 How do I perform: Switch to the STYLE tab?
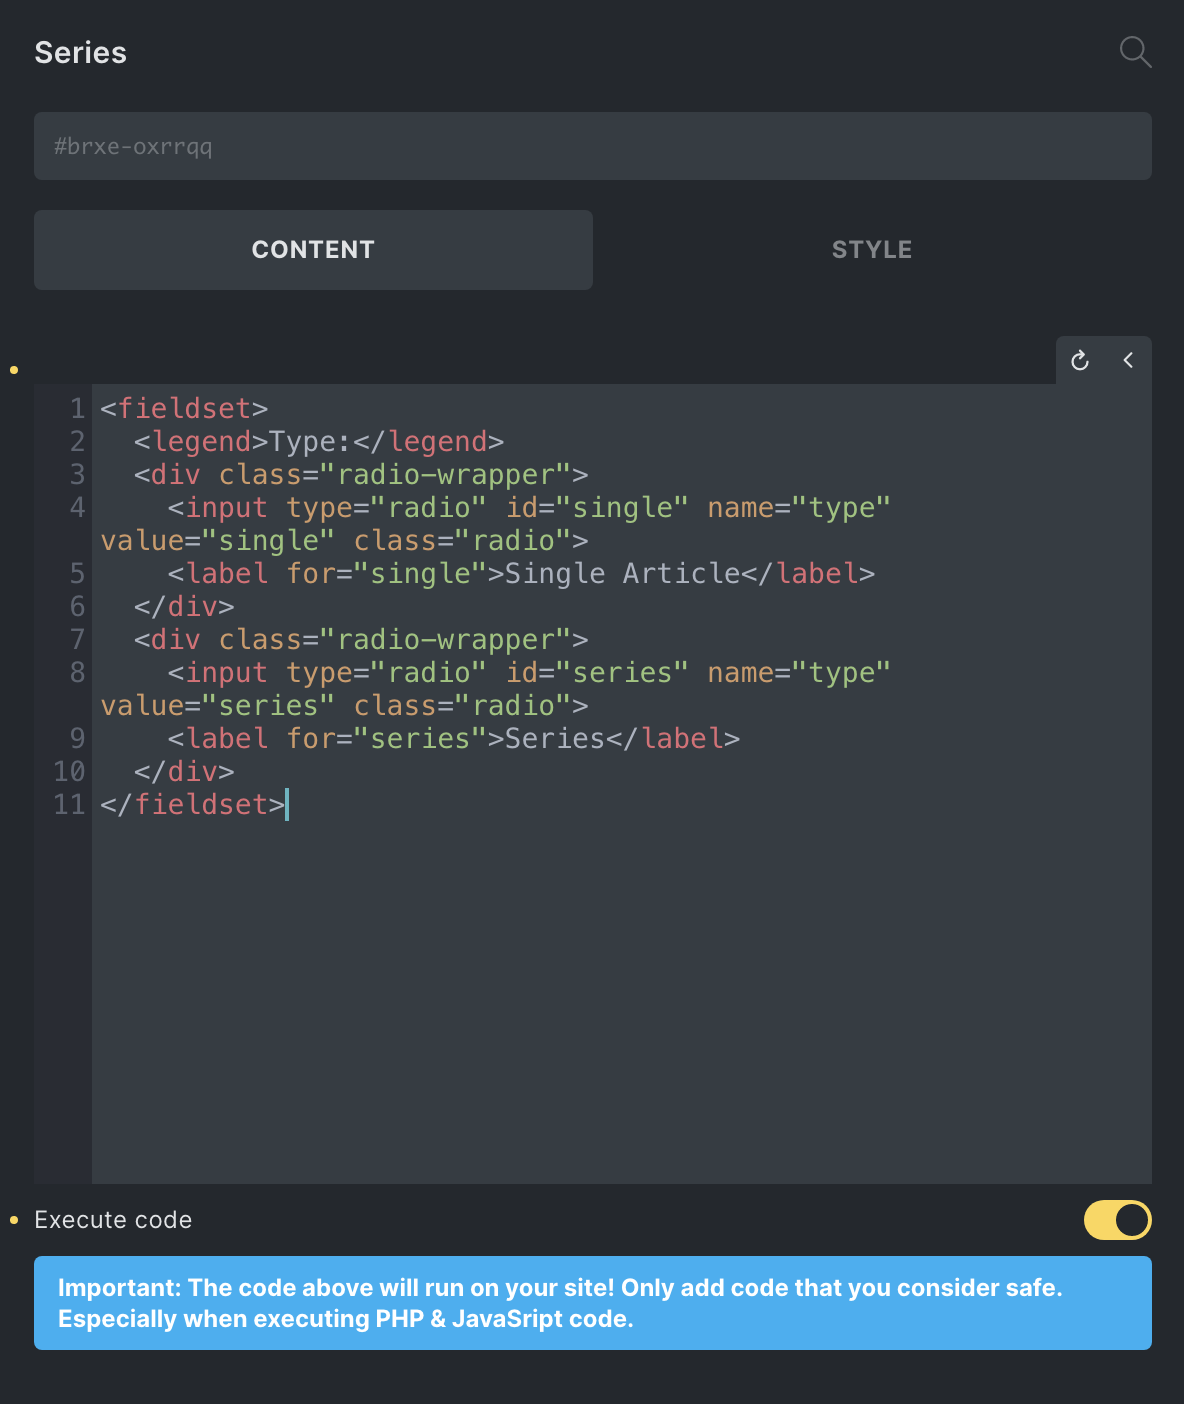pyautogui.click(x=871, y=249)
